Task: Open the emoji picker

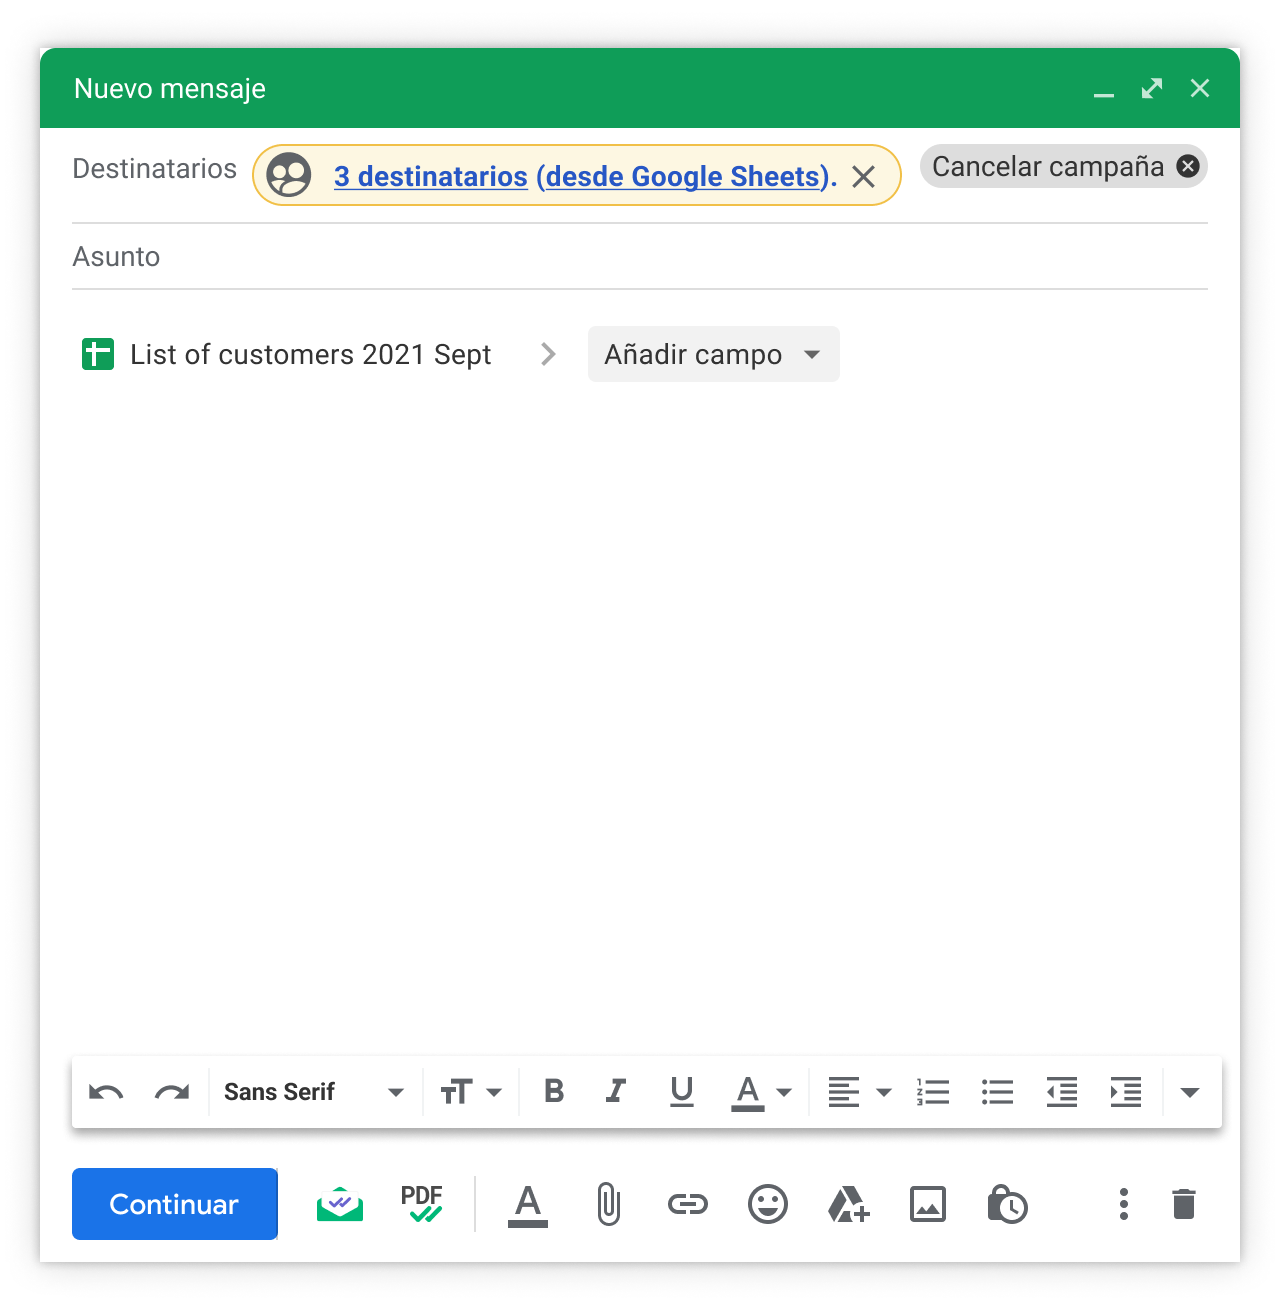Action: pos(768,1204)
